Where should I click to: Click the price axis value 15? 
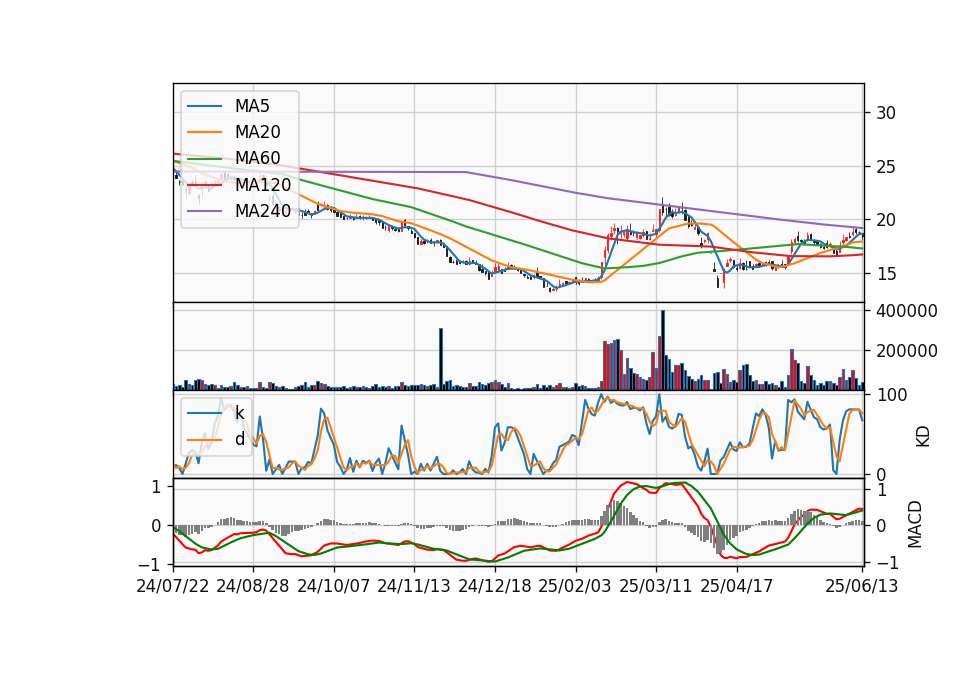pyautogui.click(x=886, y=274)
